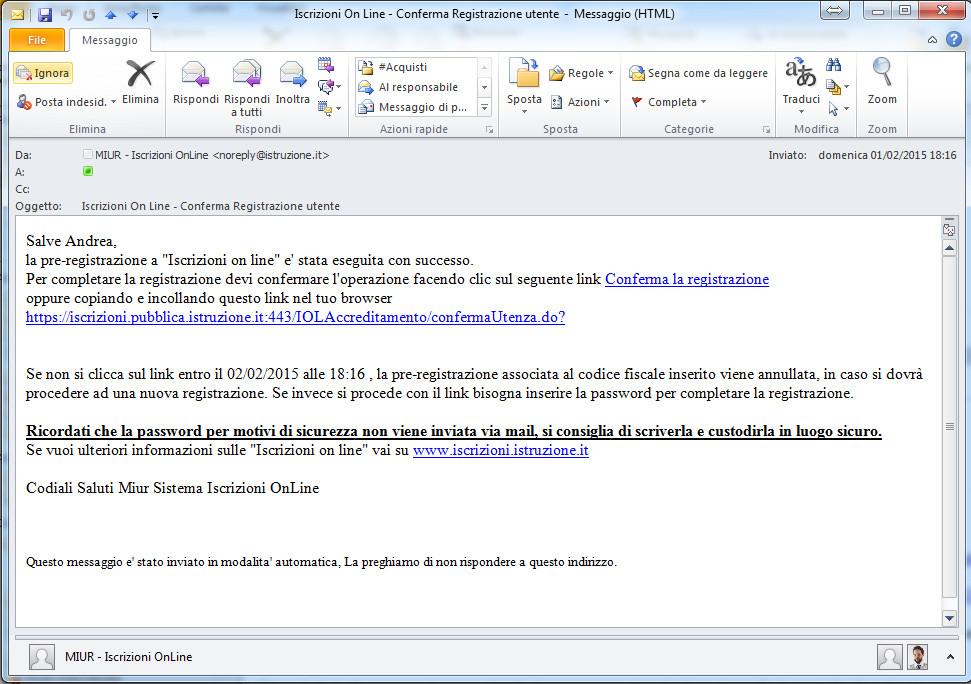Image resolution: width=971 pixels, height=684 pixels.
Task: Click the save icon in the quick access toolbar
Action: tap(45, 14)
